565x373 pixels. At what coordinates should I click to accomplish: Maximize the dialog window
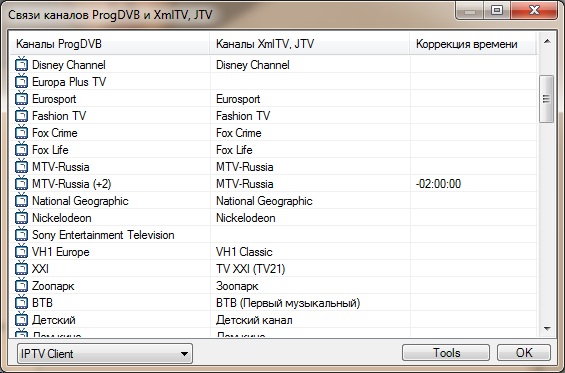coord(497,10)
